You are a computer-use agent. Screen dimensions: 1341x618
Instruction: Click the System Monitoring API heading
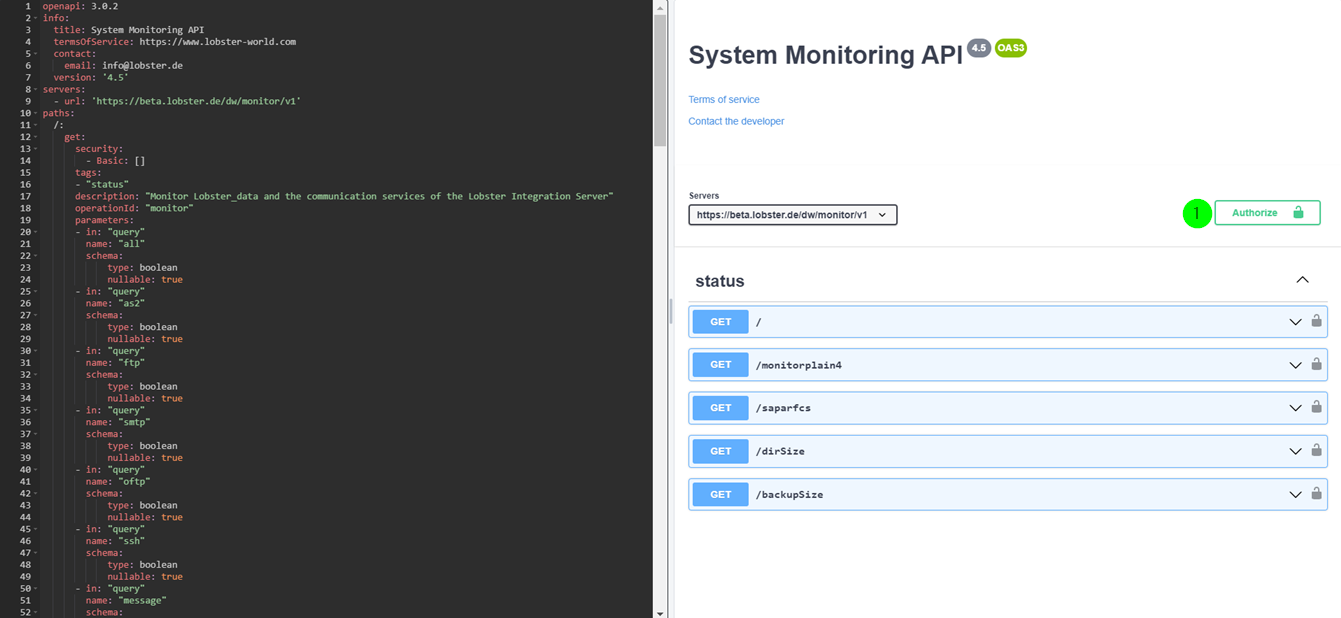coord(826,55)
